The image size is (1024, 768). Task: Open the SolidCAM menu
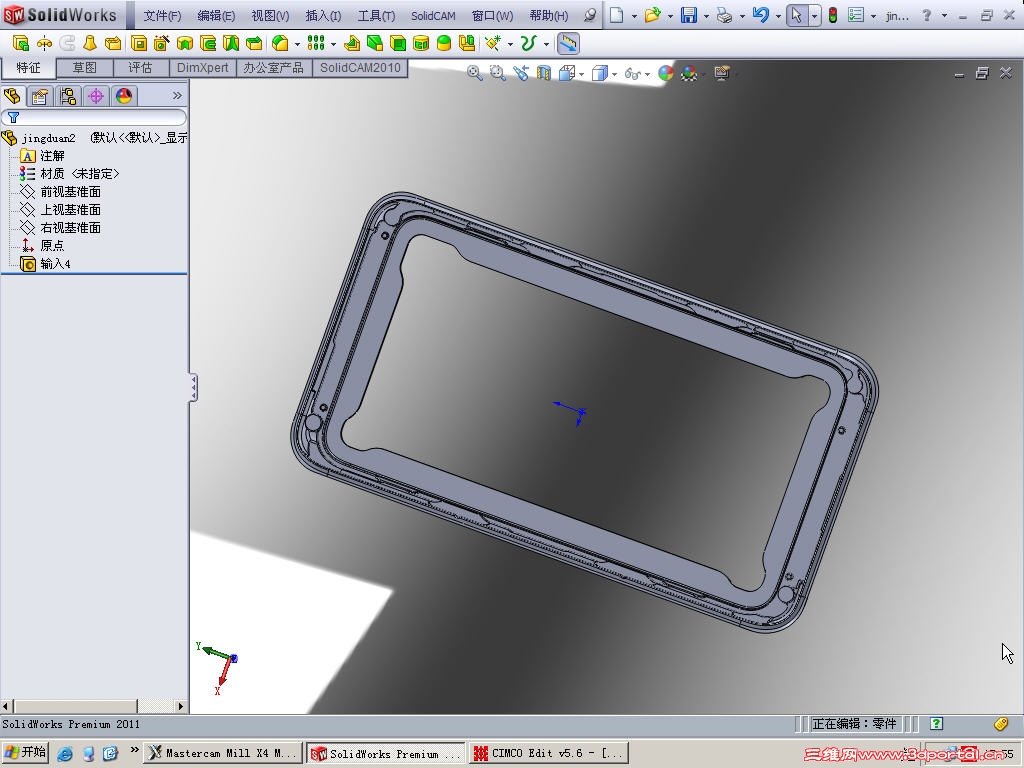pos(433,16)
